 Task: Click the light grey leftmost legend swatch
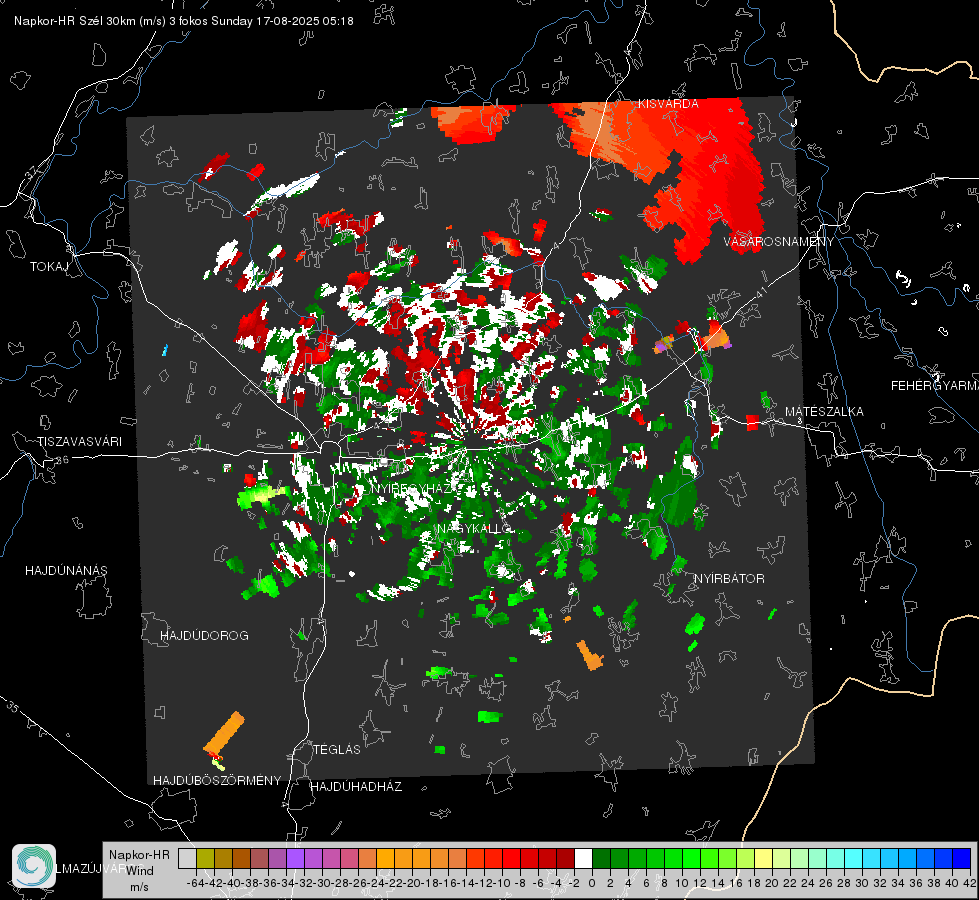[x=187, y=858]
